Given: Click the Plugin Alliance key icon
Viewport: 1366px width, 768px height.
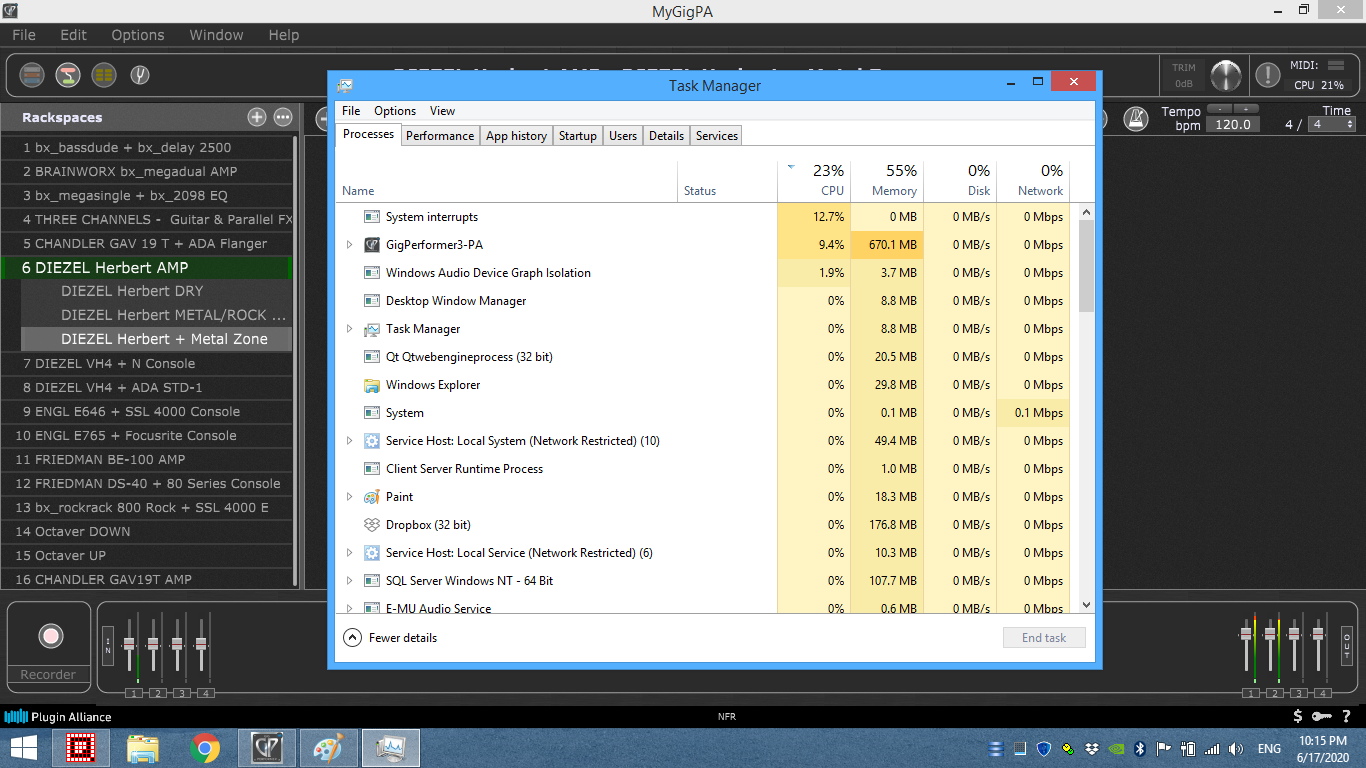Looking at the screenshot, I should tap(1322, 716).
